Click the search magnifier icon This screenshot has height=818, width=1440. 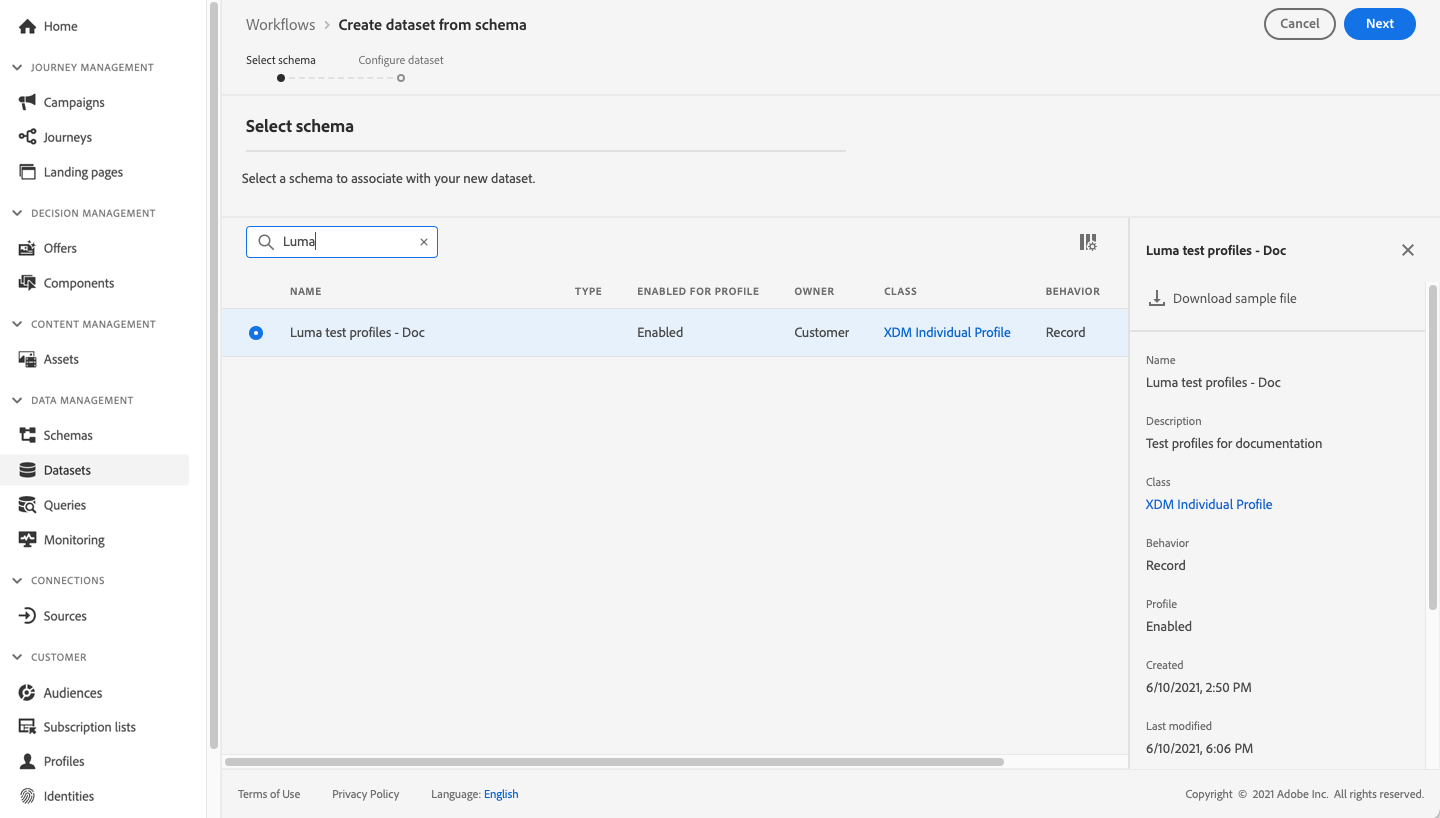pyautogui.click(x=266, y=242)
